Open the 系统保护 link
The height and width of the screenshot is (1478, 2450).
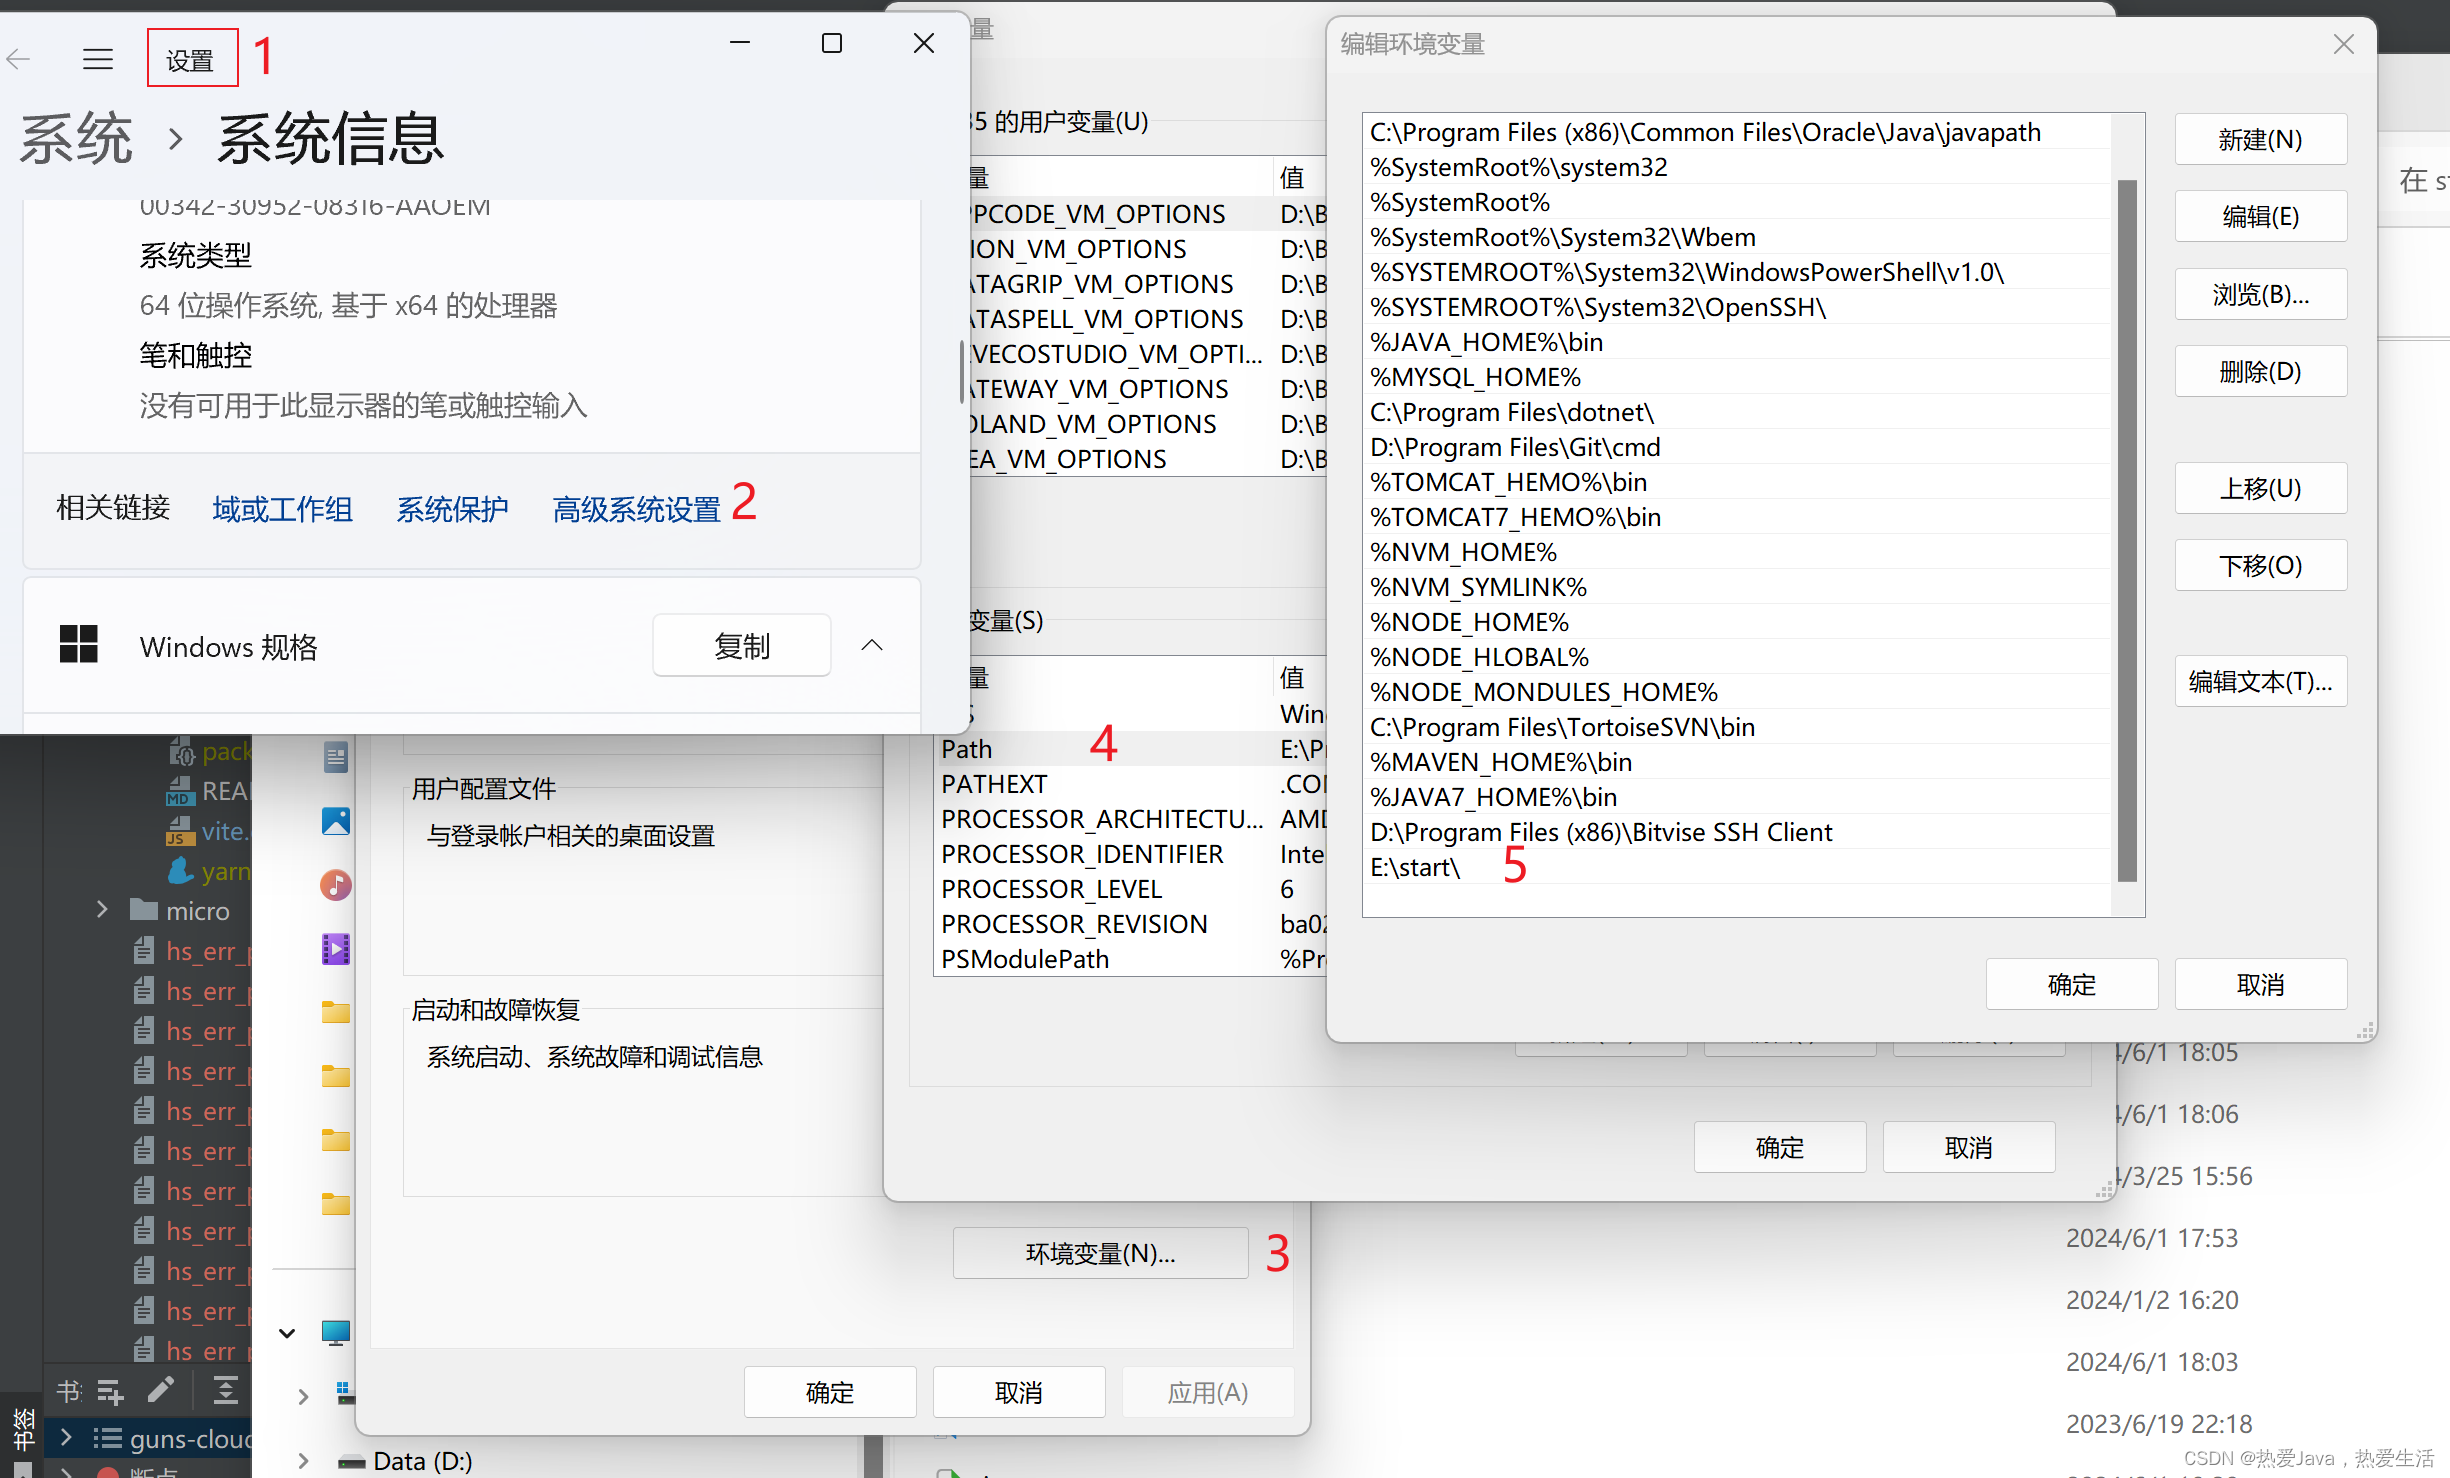click(452, 509)
